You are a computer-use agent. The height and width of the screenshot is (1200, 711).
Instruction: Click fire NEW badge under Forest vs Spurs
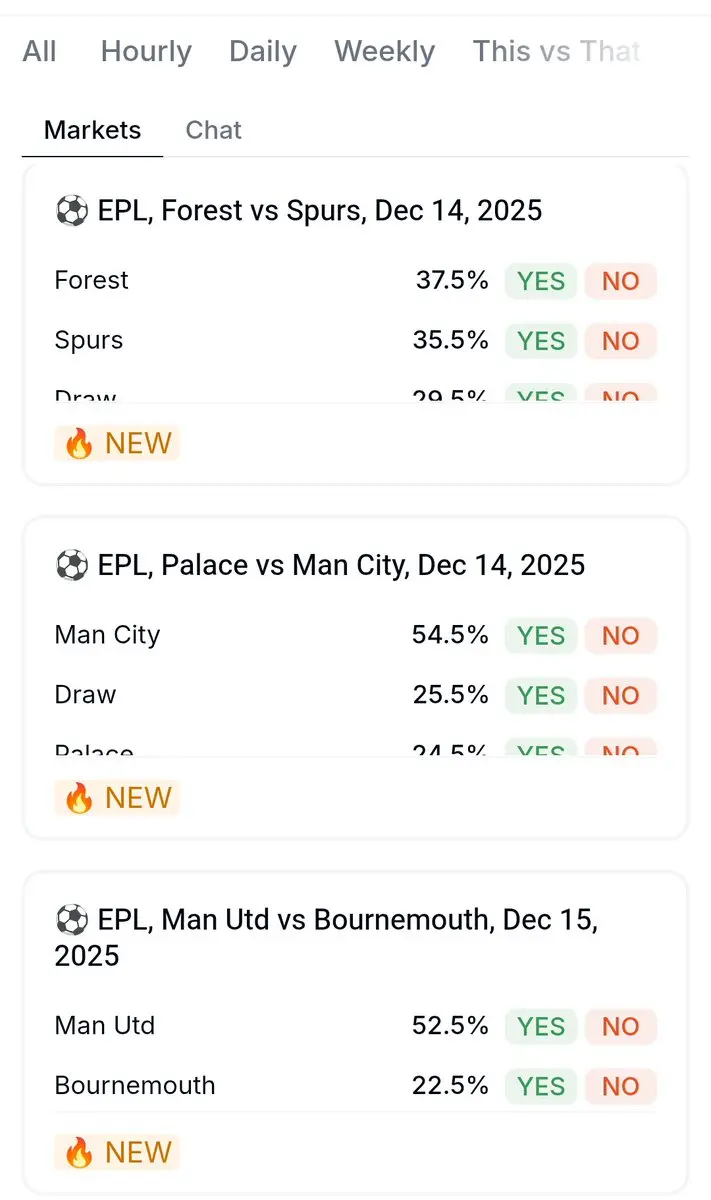[117, 443]
